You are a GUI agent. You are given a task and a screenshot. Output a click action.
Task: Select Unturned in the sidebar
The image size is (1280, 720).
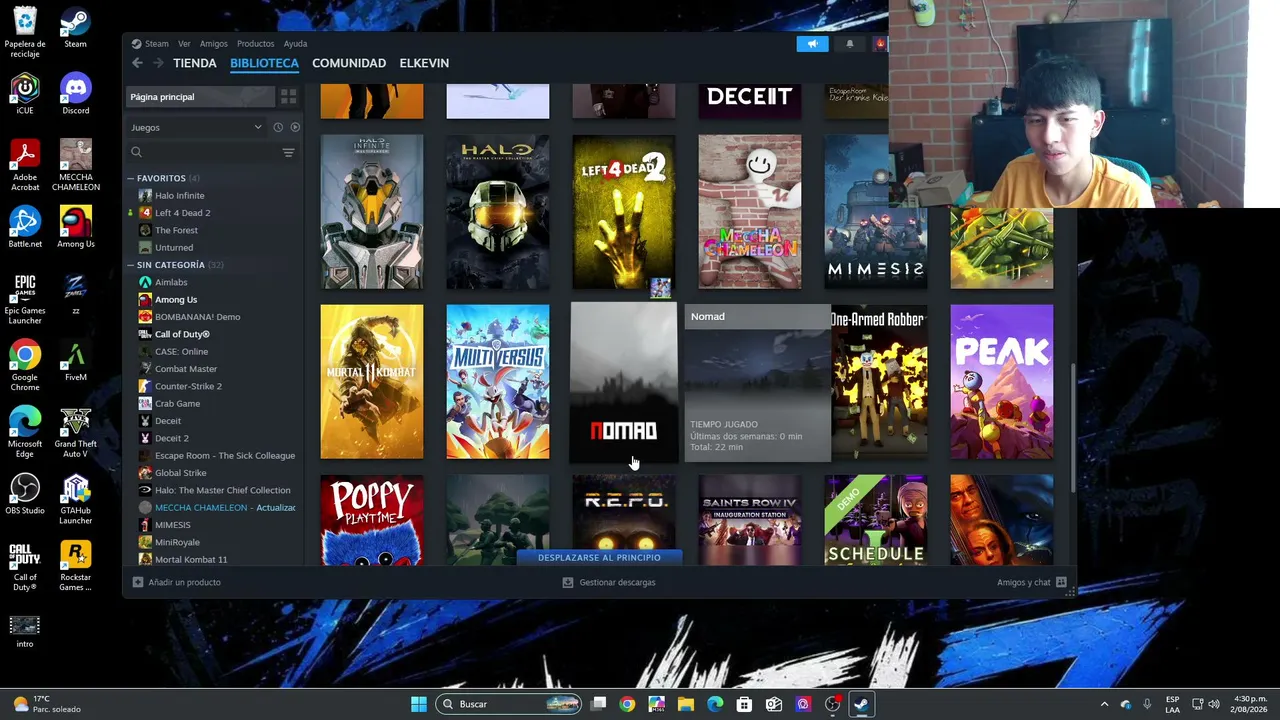coord(174,248)
